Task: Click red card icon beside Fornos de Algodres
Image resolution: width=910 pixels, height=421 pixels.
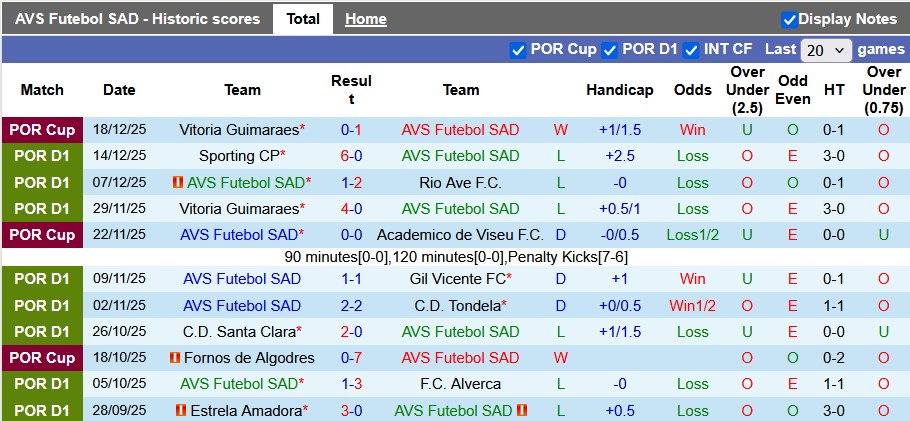Action: click(x=175, y=358)
